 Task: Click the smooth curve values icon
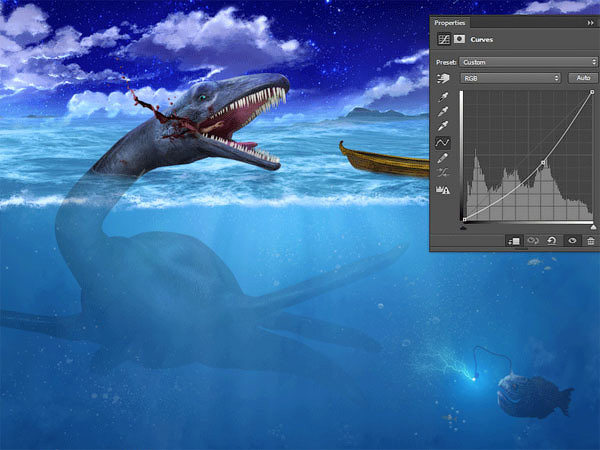point(443,173)
